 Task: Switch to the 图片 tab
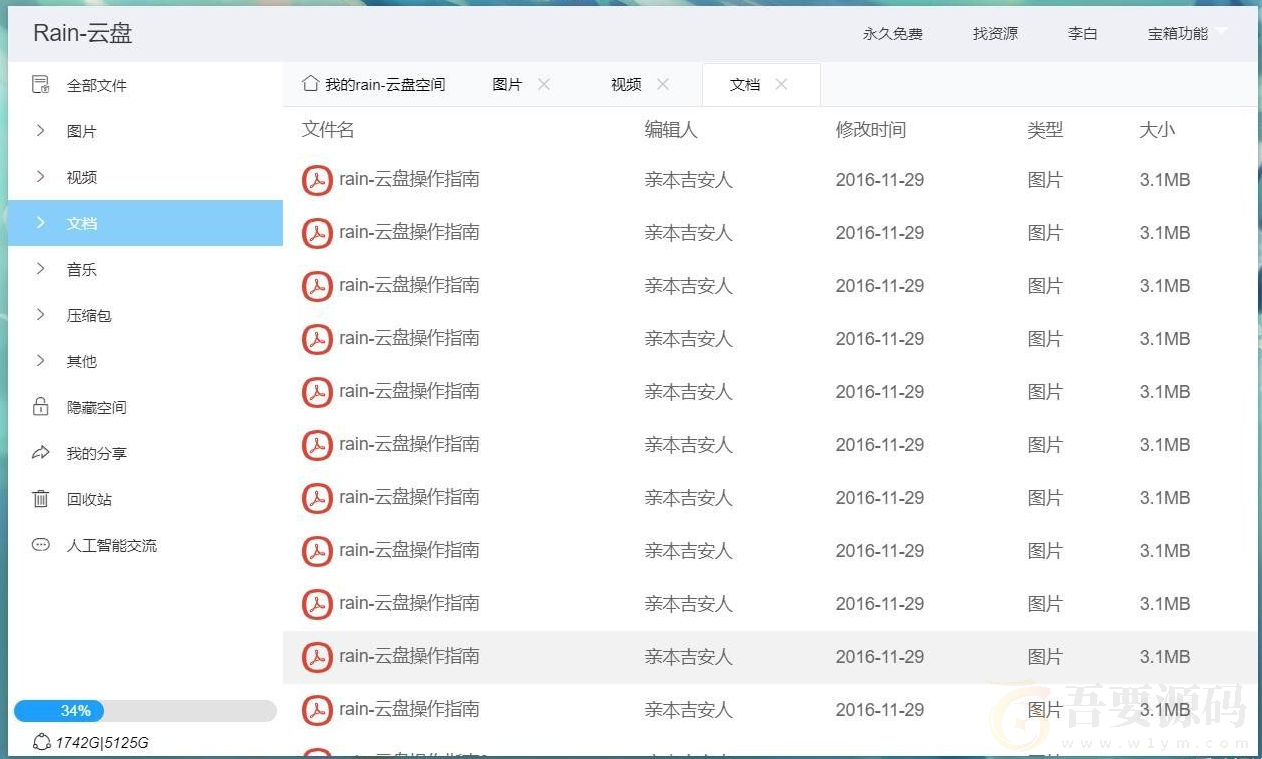tap(507, 85)
